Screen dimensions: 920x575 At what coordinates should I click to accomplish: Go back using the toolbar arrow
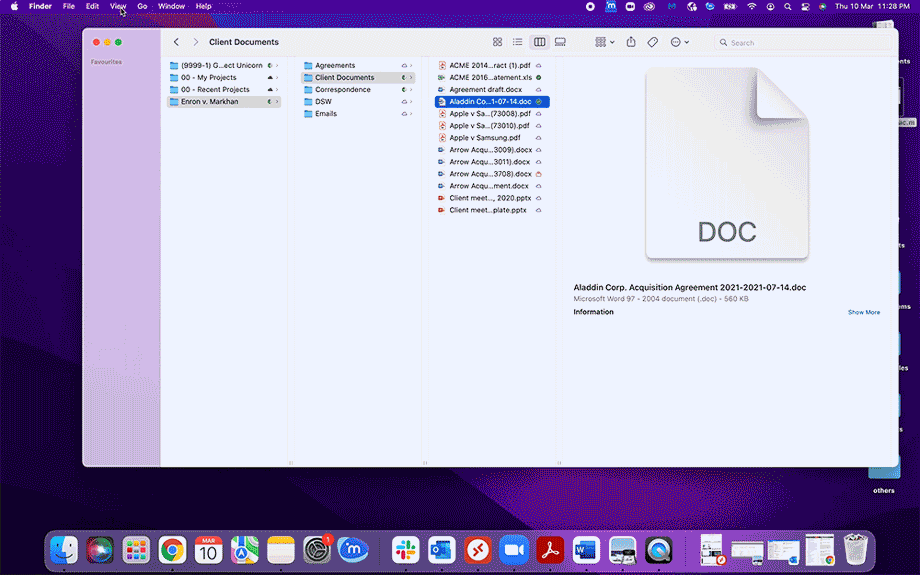click(176, 42)
